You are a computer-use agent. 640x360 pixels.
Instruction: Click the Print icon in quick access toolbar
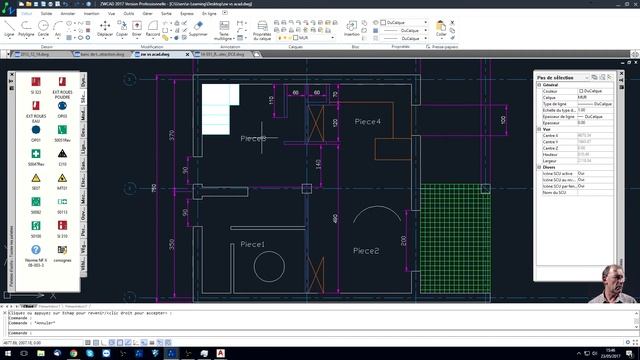pyautogui.click(x=51, y=4)
